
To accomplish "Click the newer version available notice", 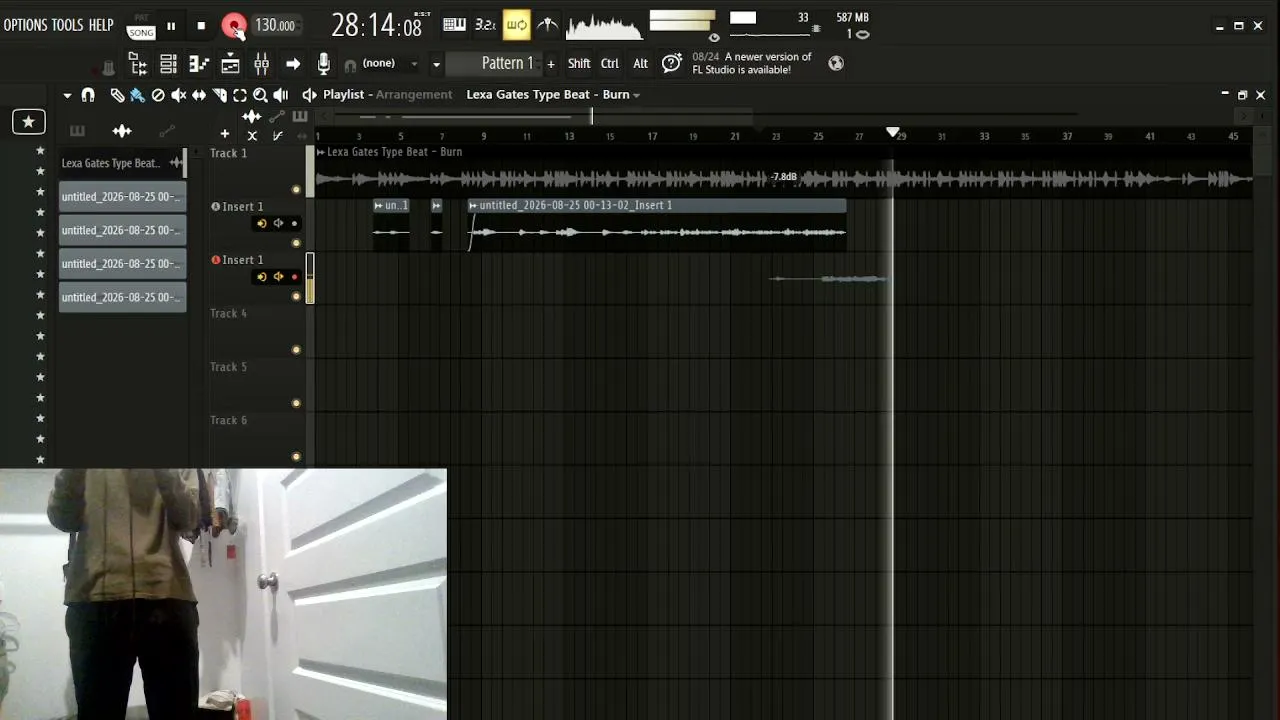I will [752, 63].
